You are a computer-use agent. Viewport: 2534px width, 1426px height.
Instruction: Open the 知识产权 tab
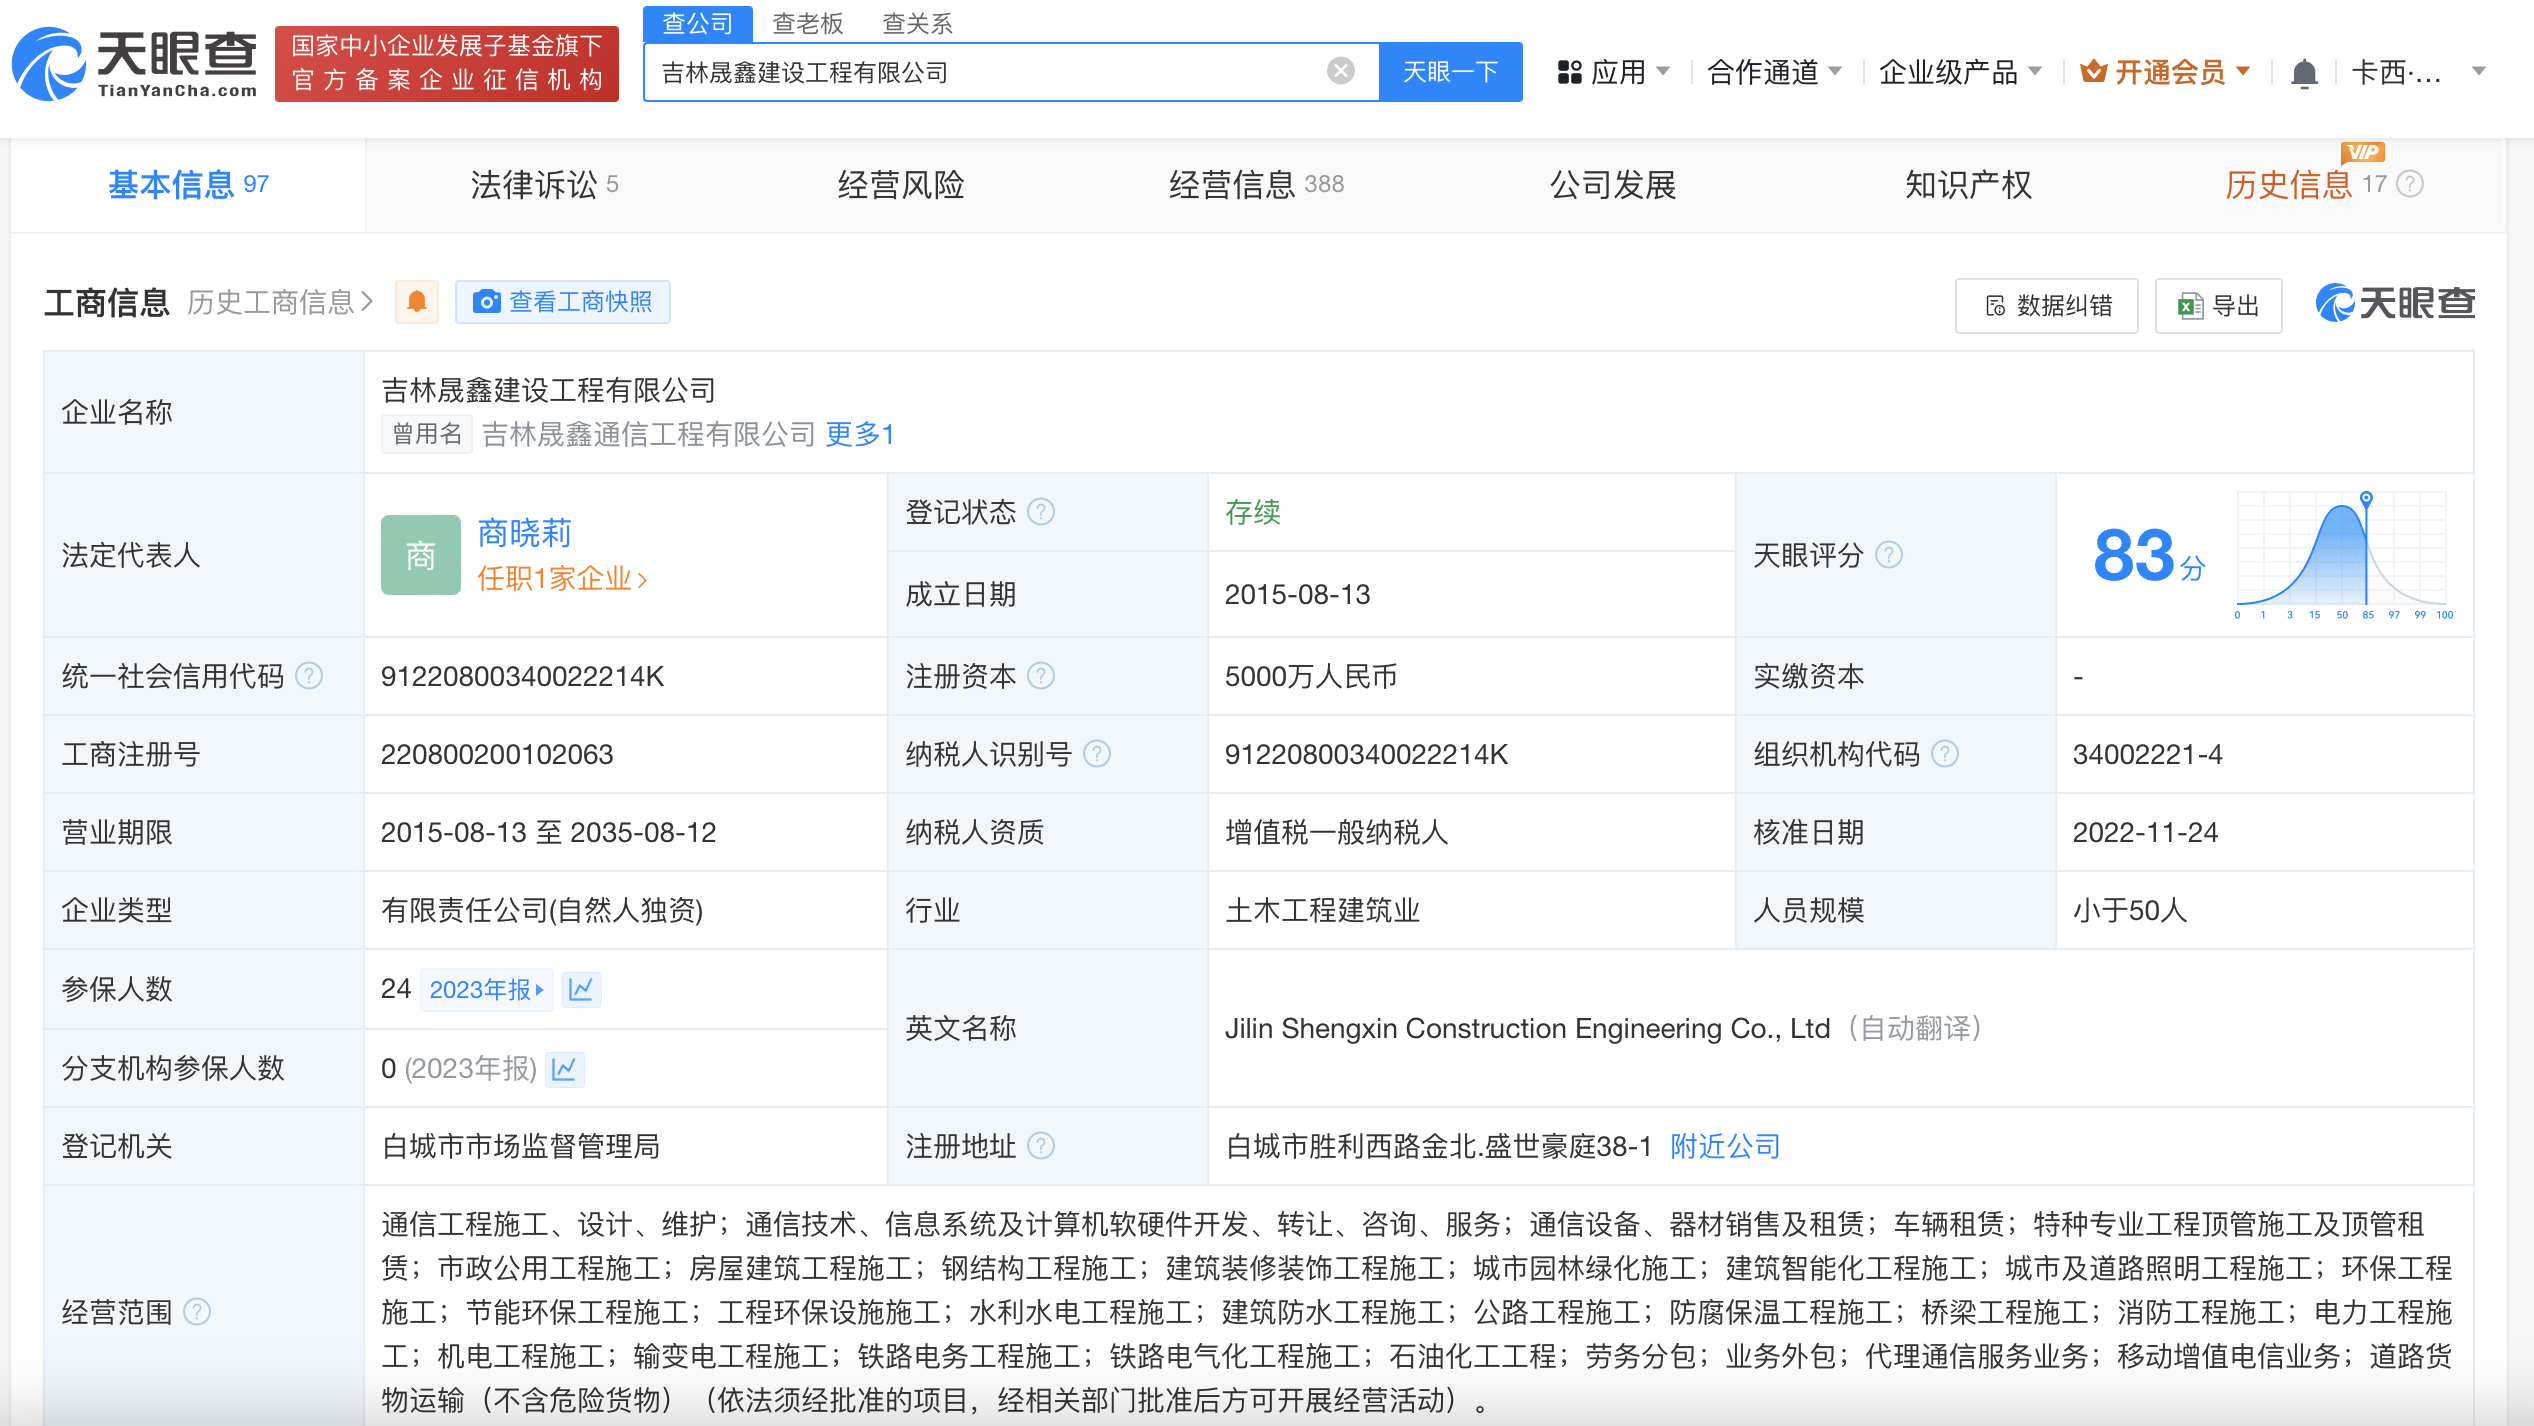pos(1969,185)
